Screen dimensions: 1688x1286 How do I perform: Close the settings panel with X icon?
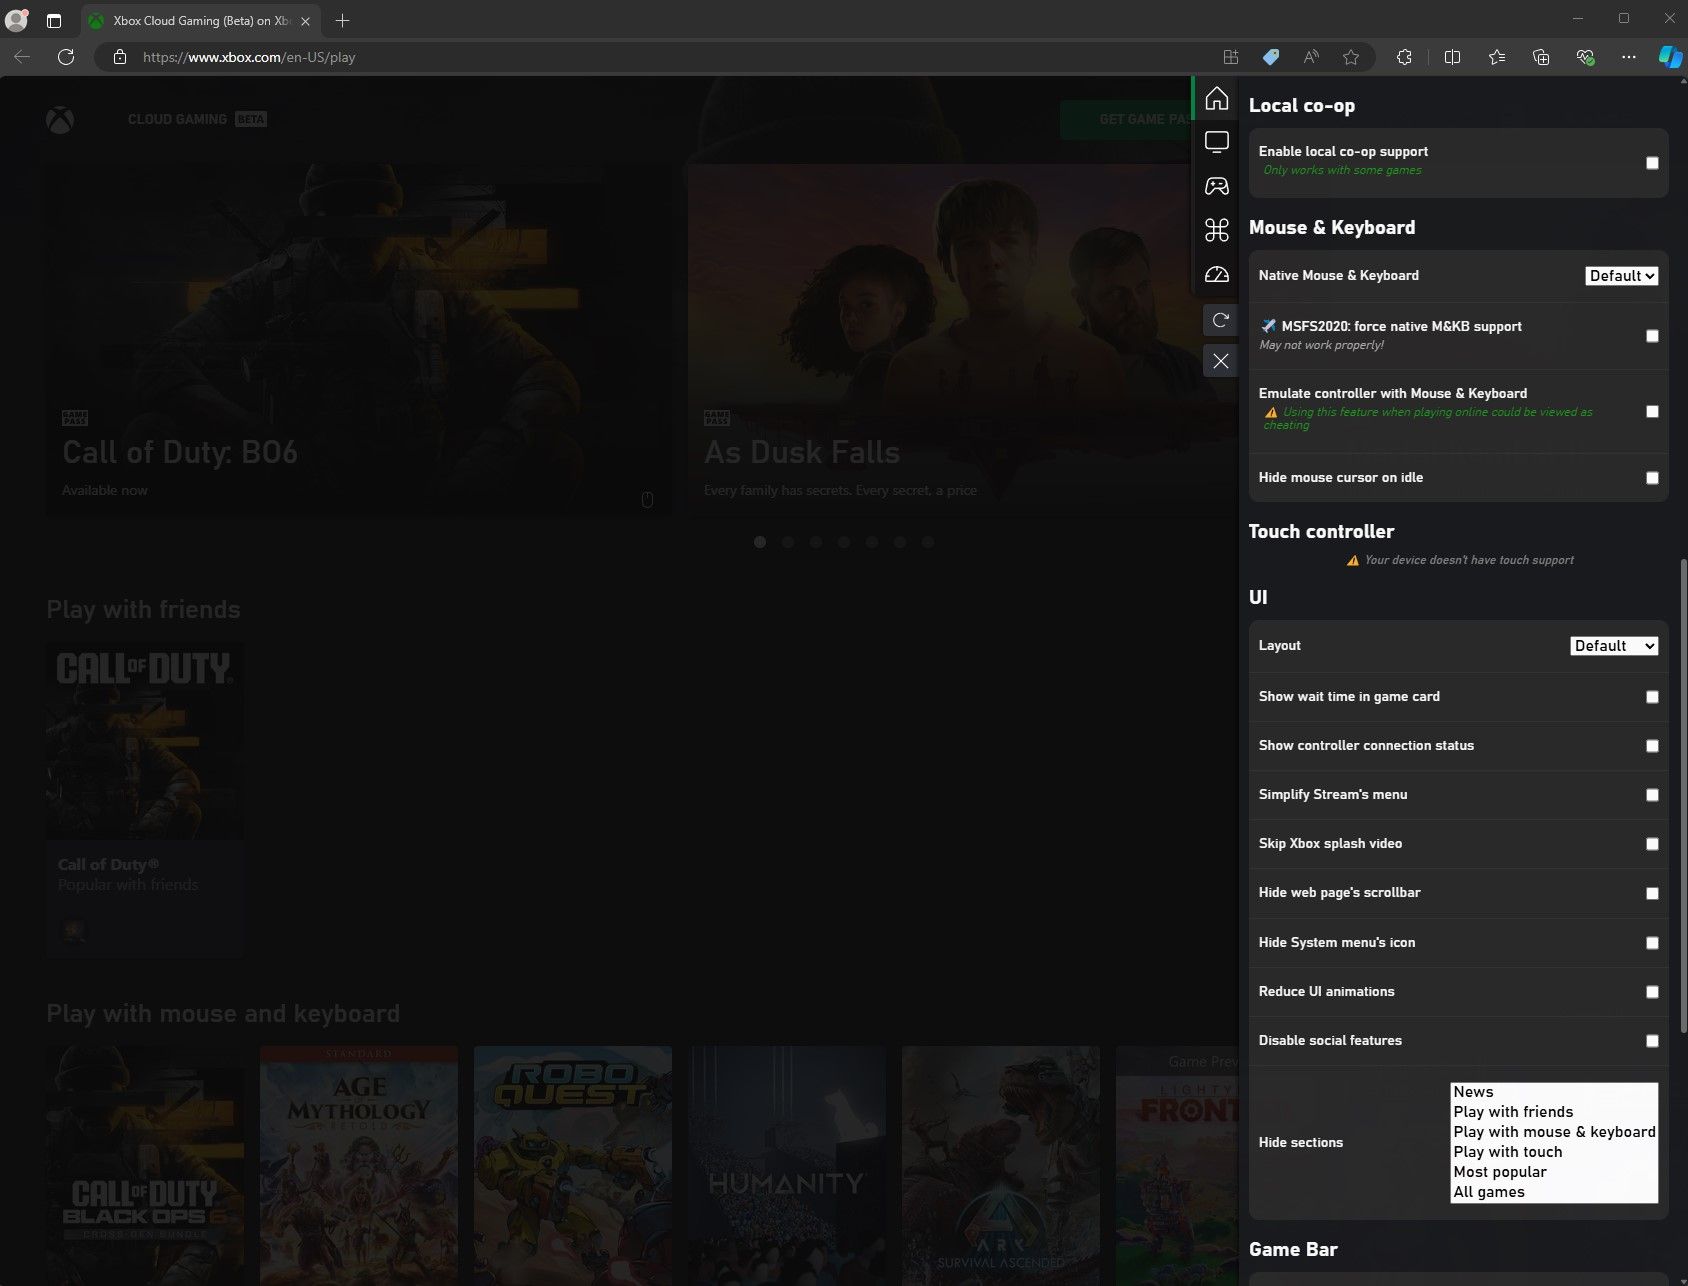tap(1220, 361)
